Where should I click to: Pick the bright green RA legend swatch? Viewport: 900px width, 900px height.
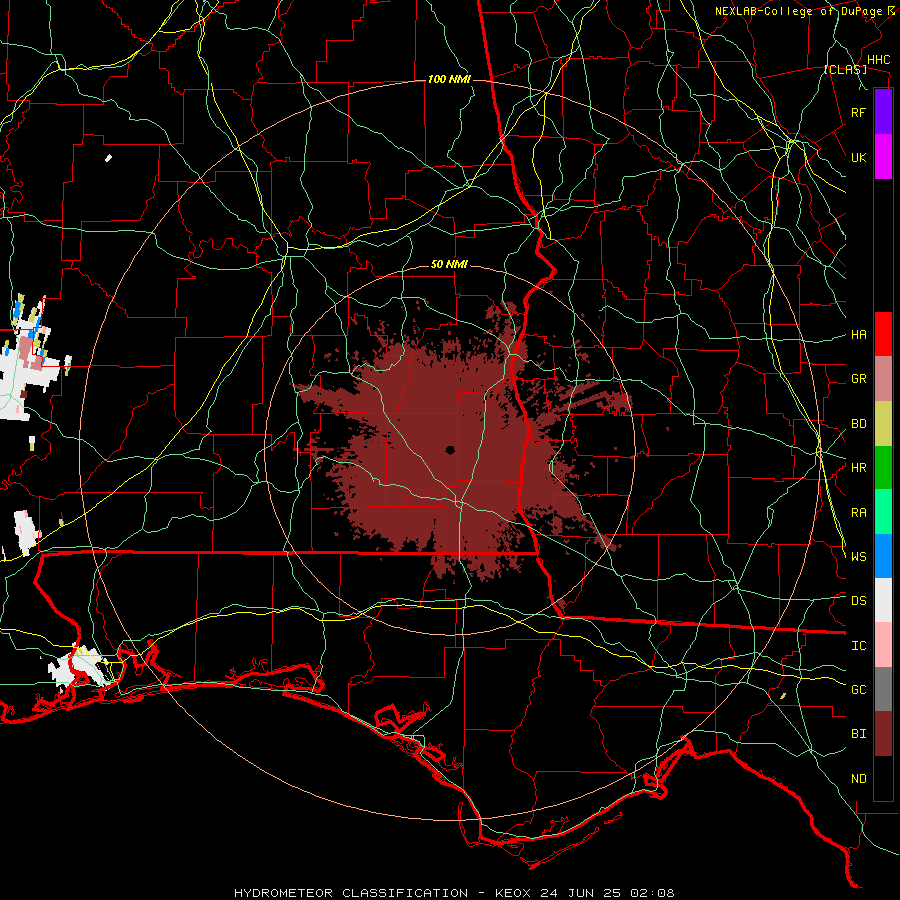coord(883,512)
